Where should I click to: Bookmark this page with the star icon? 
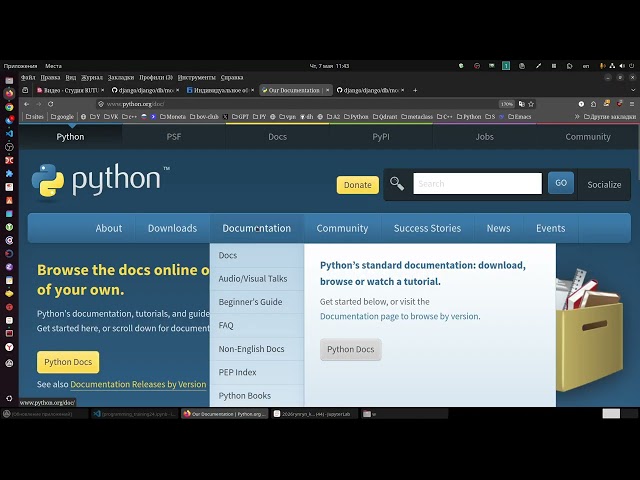tap(531, 104)
